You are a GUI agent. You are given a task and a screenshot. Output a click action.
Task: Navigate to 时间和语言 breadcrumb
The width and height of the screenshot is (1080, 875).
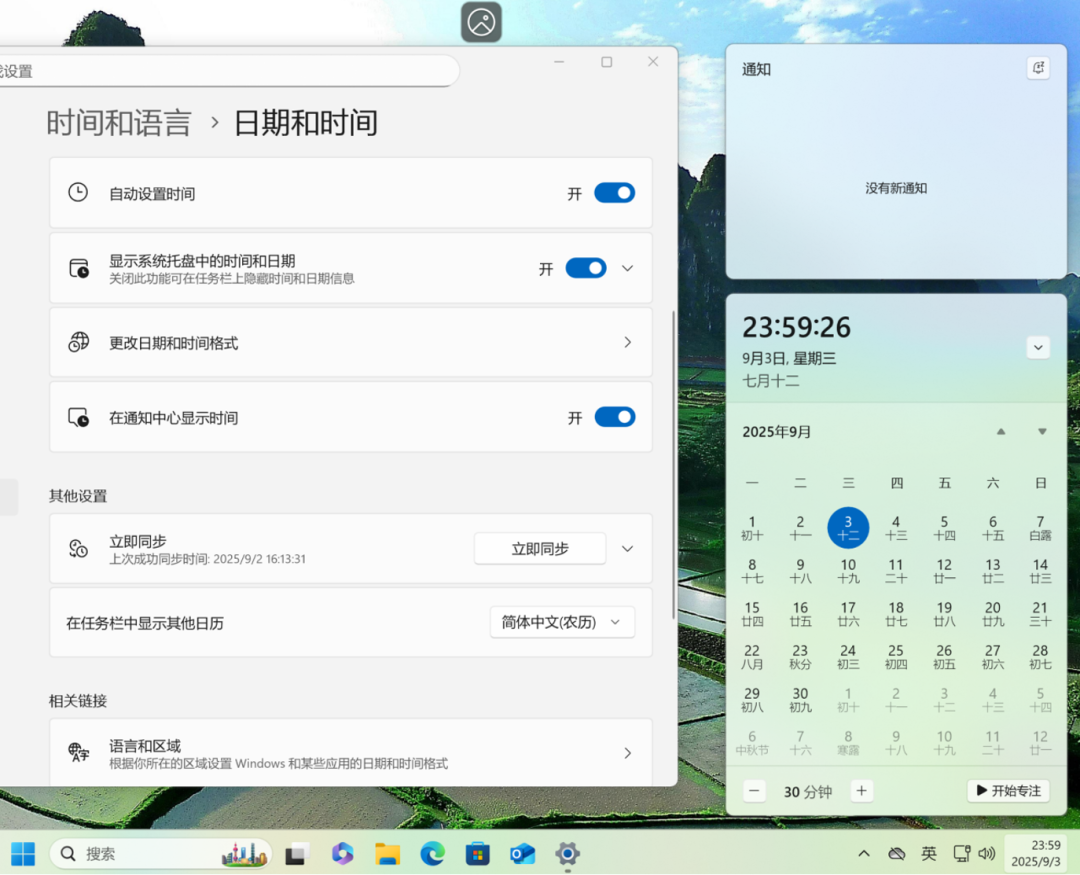[119, 123]
